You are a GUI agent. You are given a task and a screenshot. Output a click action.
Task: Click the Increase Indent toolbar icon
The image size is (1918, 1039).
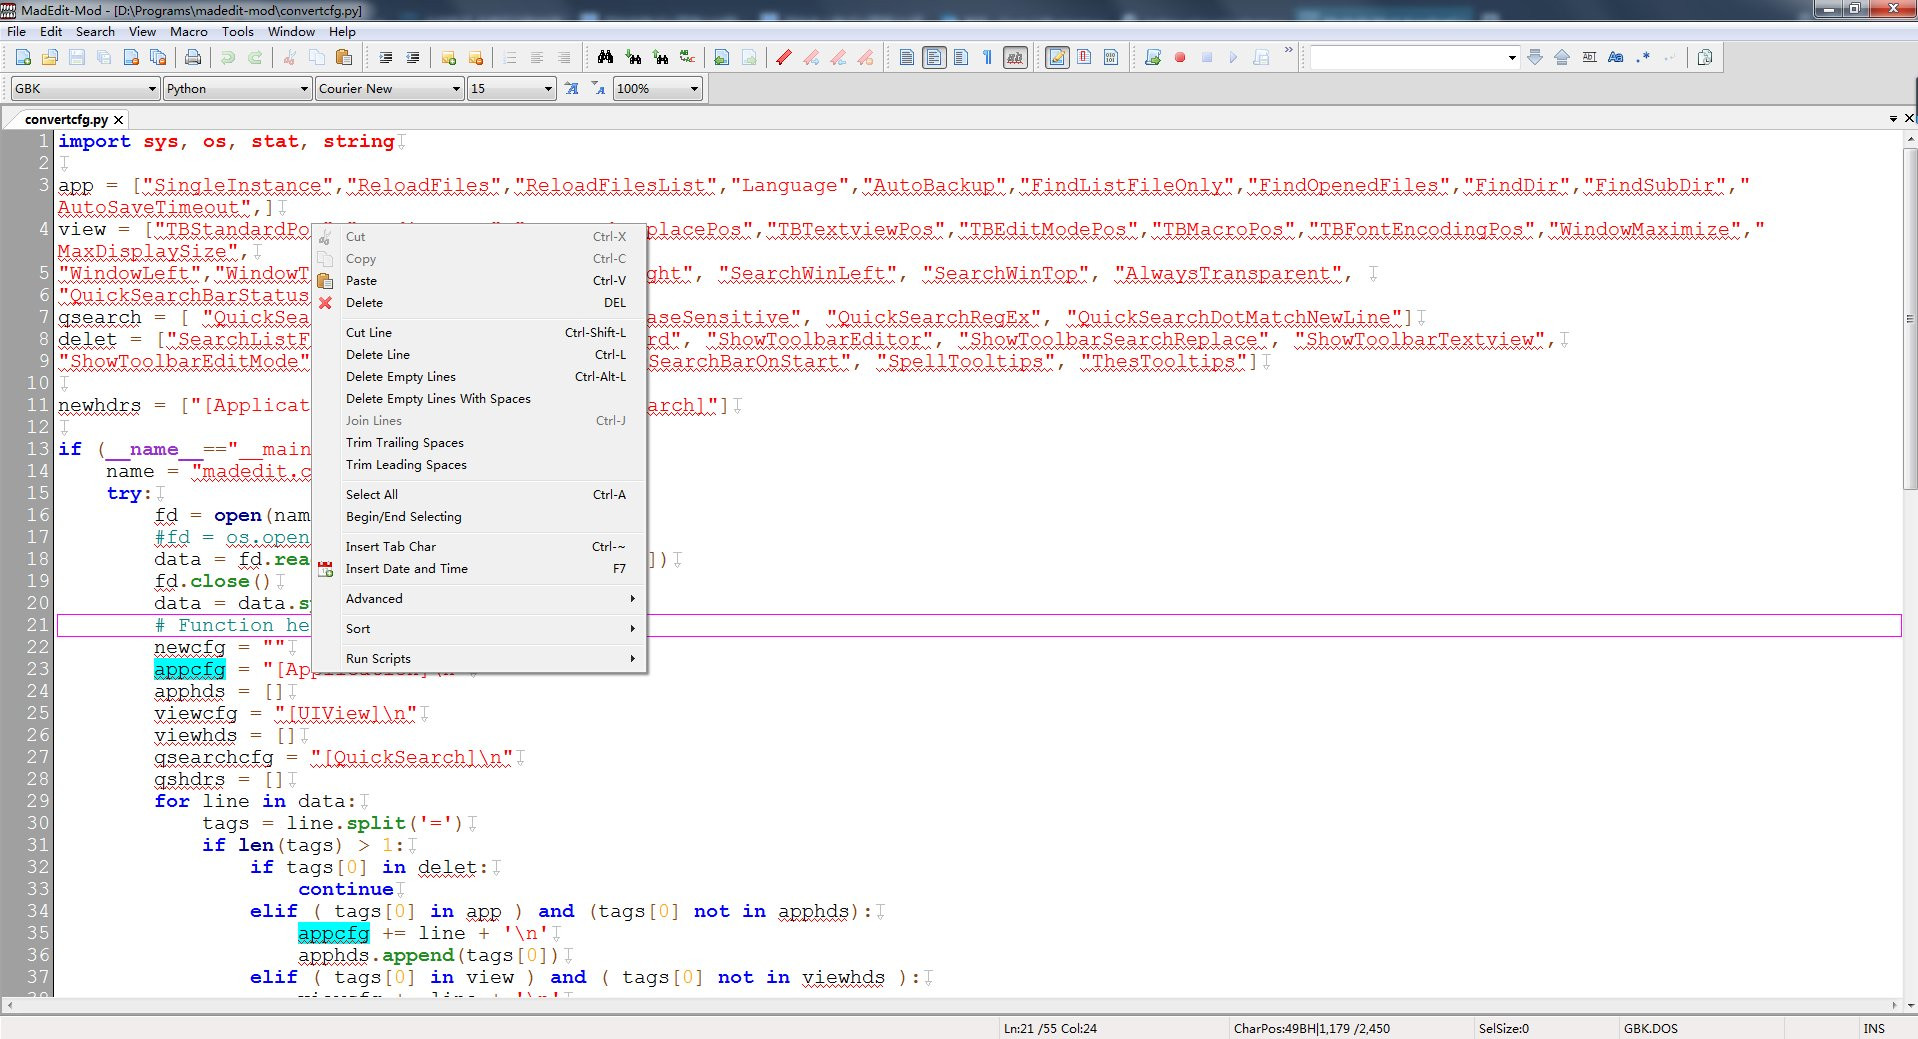coord(385,58)
